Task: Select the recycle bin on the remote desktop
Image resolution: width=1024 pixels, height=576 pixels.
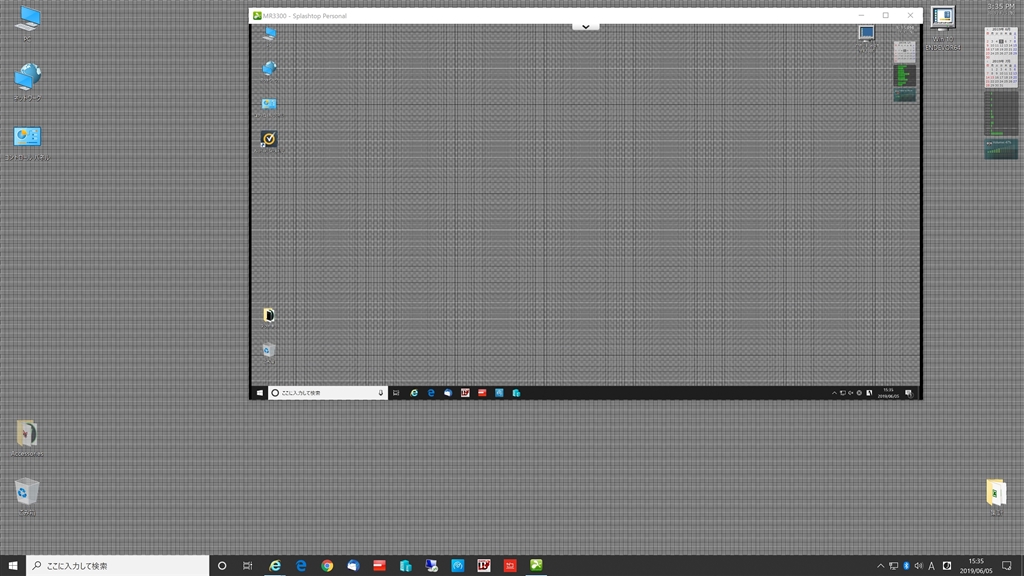Action: pos(269,351)
